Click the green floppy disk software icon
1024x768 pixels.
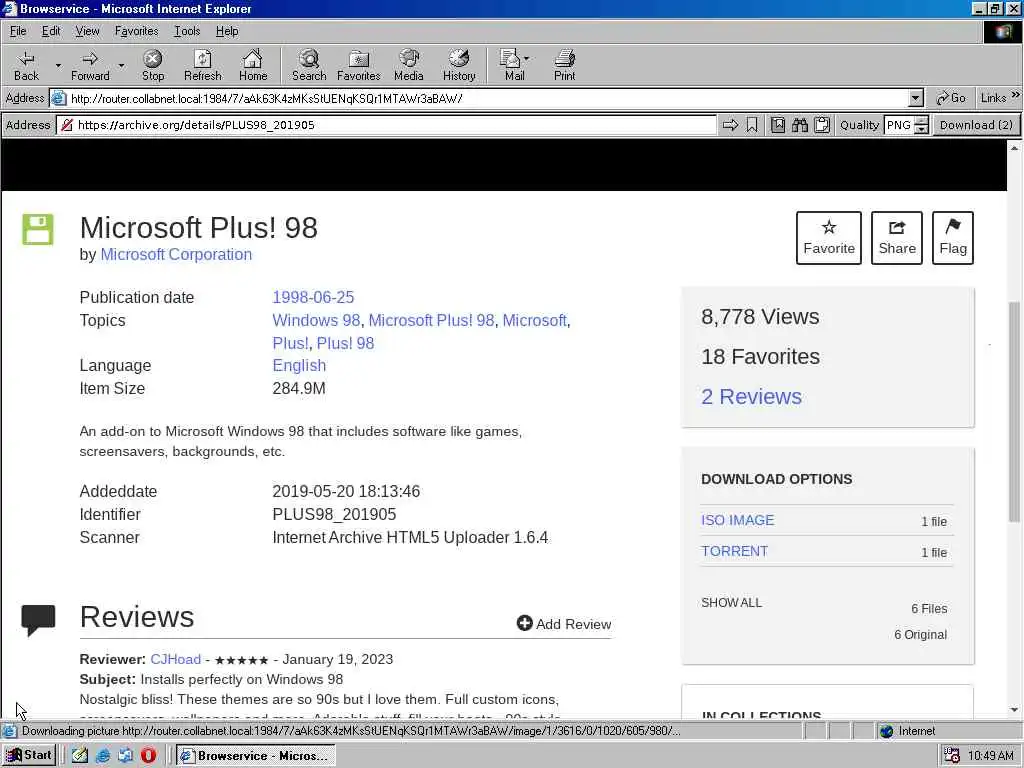38,229
